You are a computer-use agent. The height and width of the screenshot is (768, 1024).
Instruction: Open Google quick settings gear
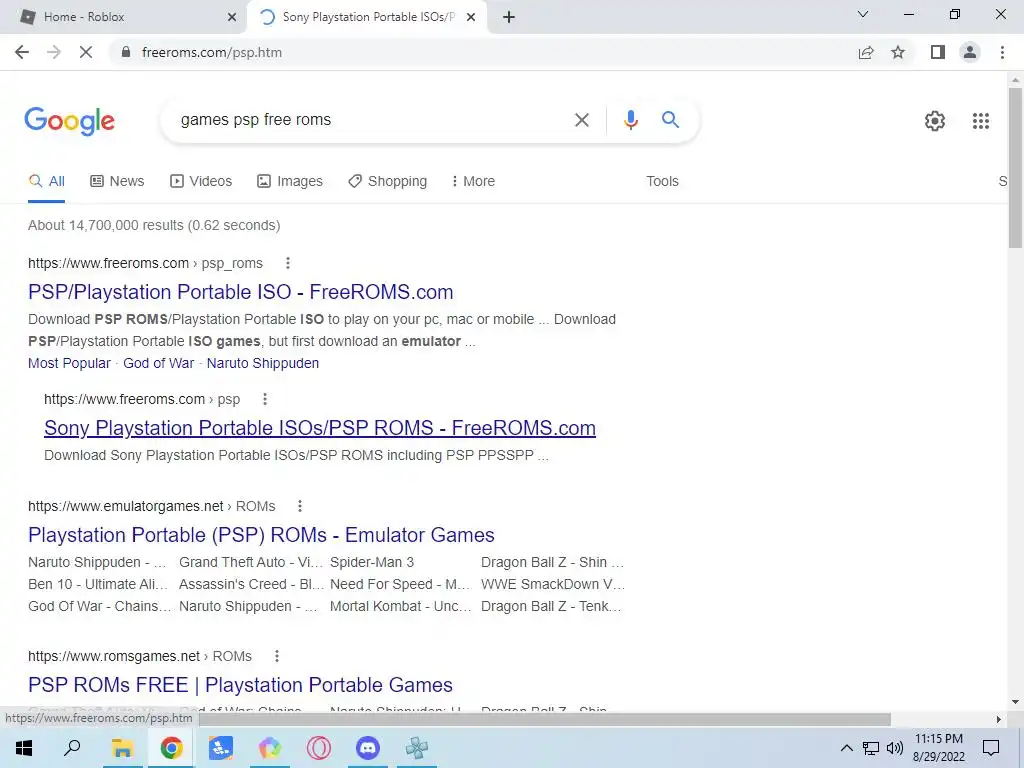click(x=935, y=121)
